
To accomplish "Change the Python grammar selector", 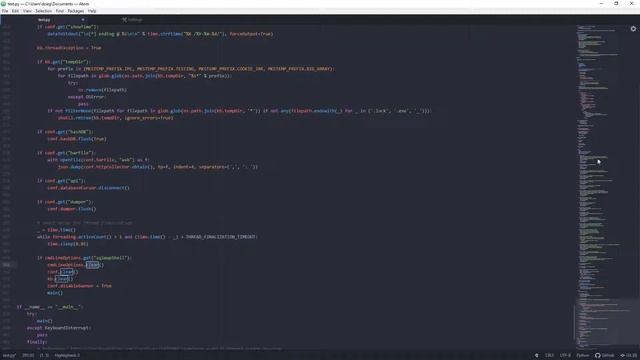I will pos(582,356).
